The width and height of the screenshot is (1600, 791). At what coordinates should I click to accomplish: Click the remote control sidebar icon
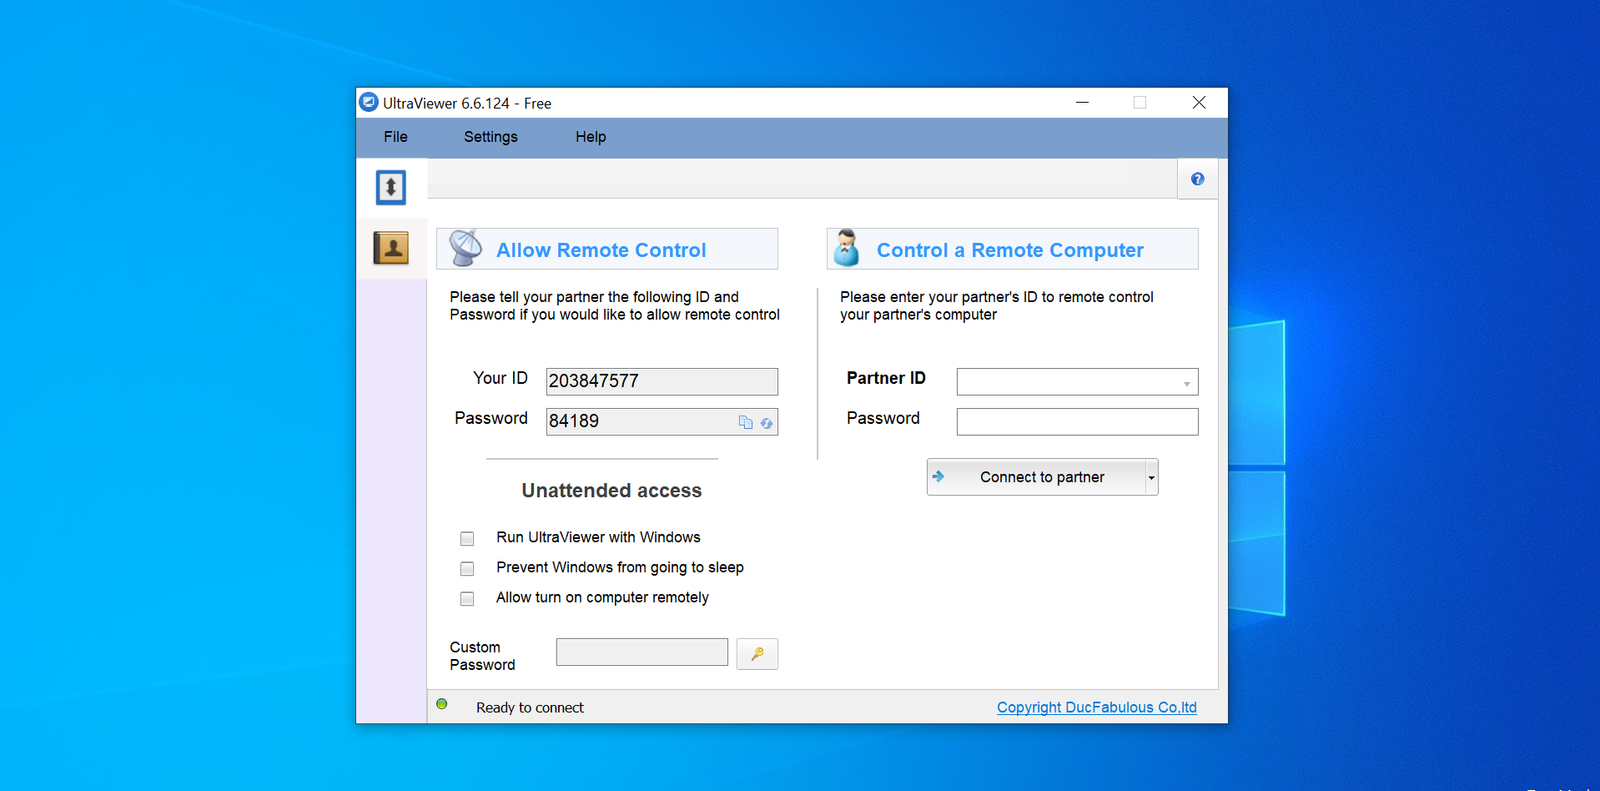point(391,187)
